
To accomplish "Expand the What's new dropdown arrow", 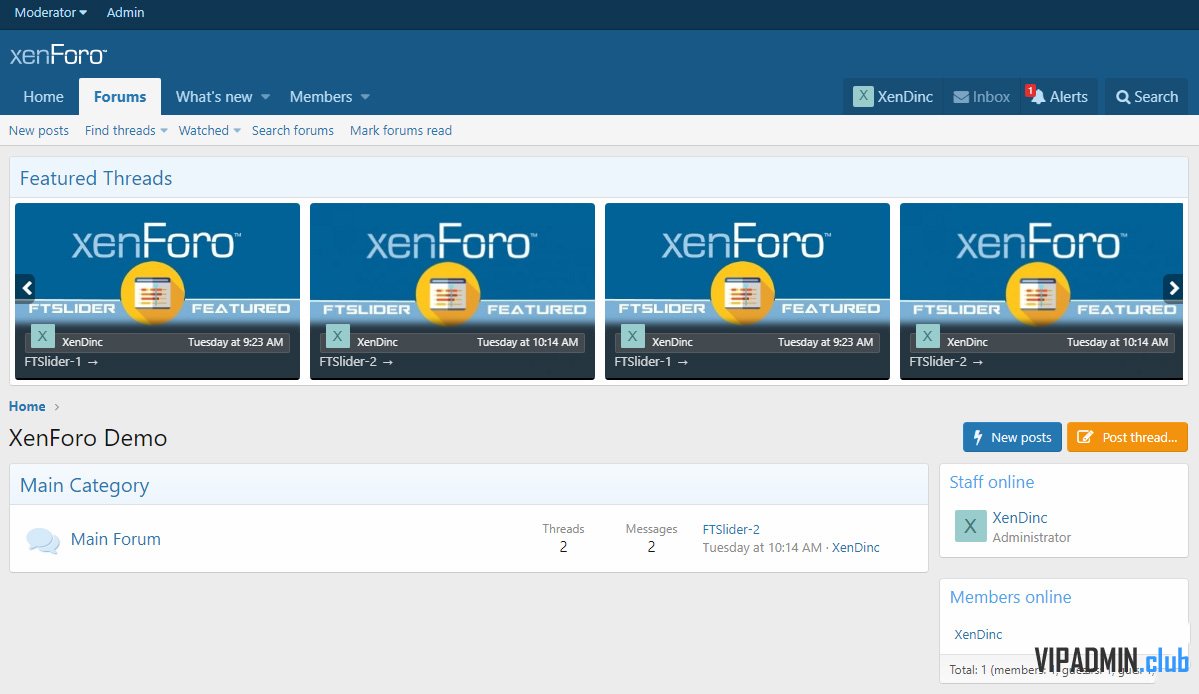I will 266,97.
